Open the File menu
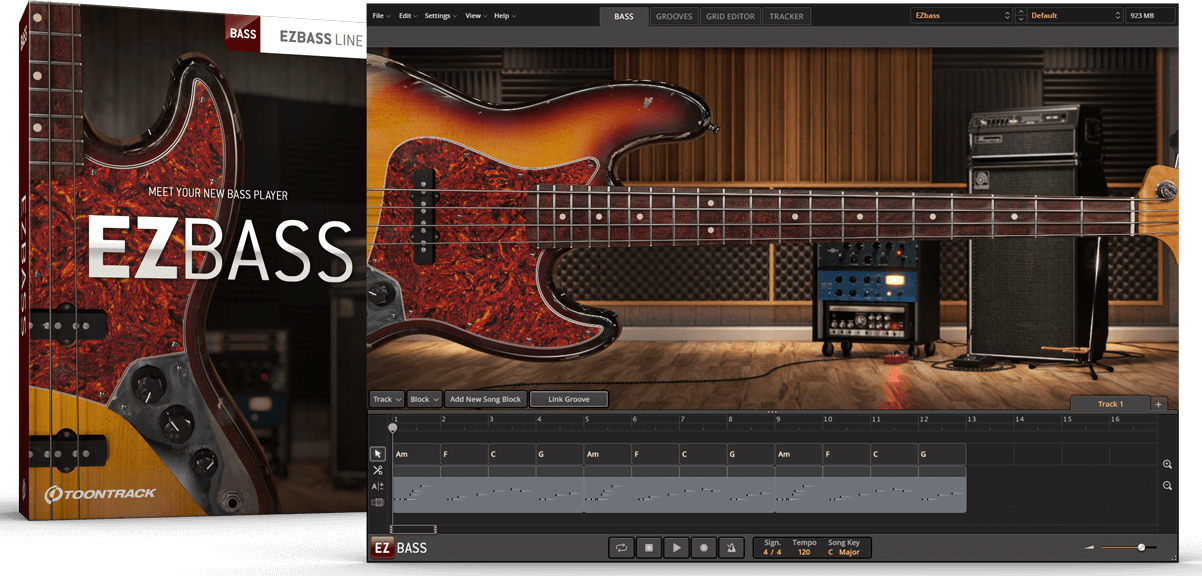This screenshot has height=576, width=1202. point(380,16)
